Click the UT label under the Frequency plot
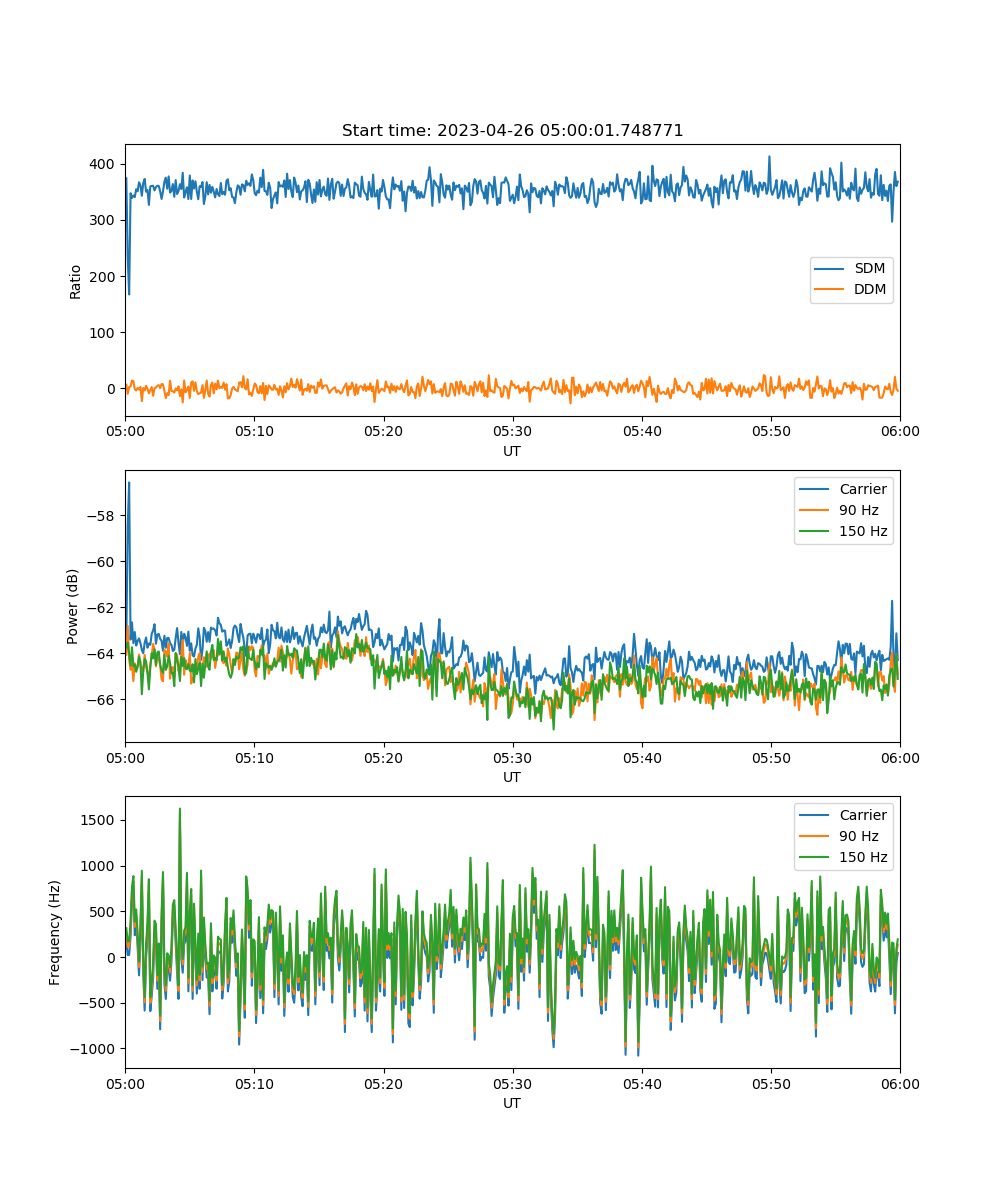Screen dimensions: 1000x1200 pyautogui.click(x=512, y=1103)
